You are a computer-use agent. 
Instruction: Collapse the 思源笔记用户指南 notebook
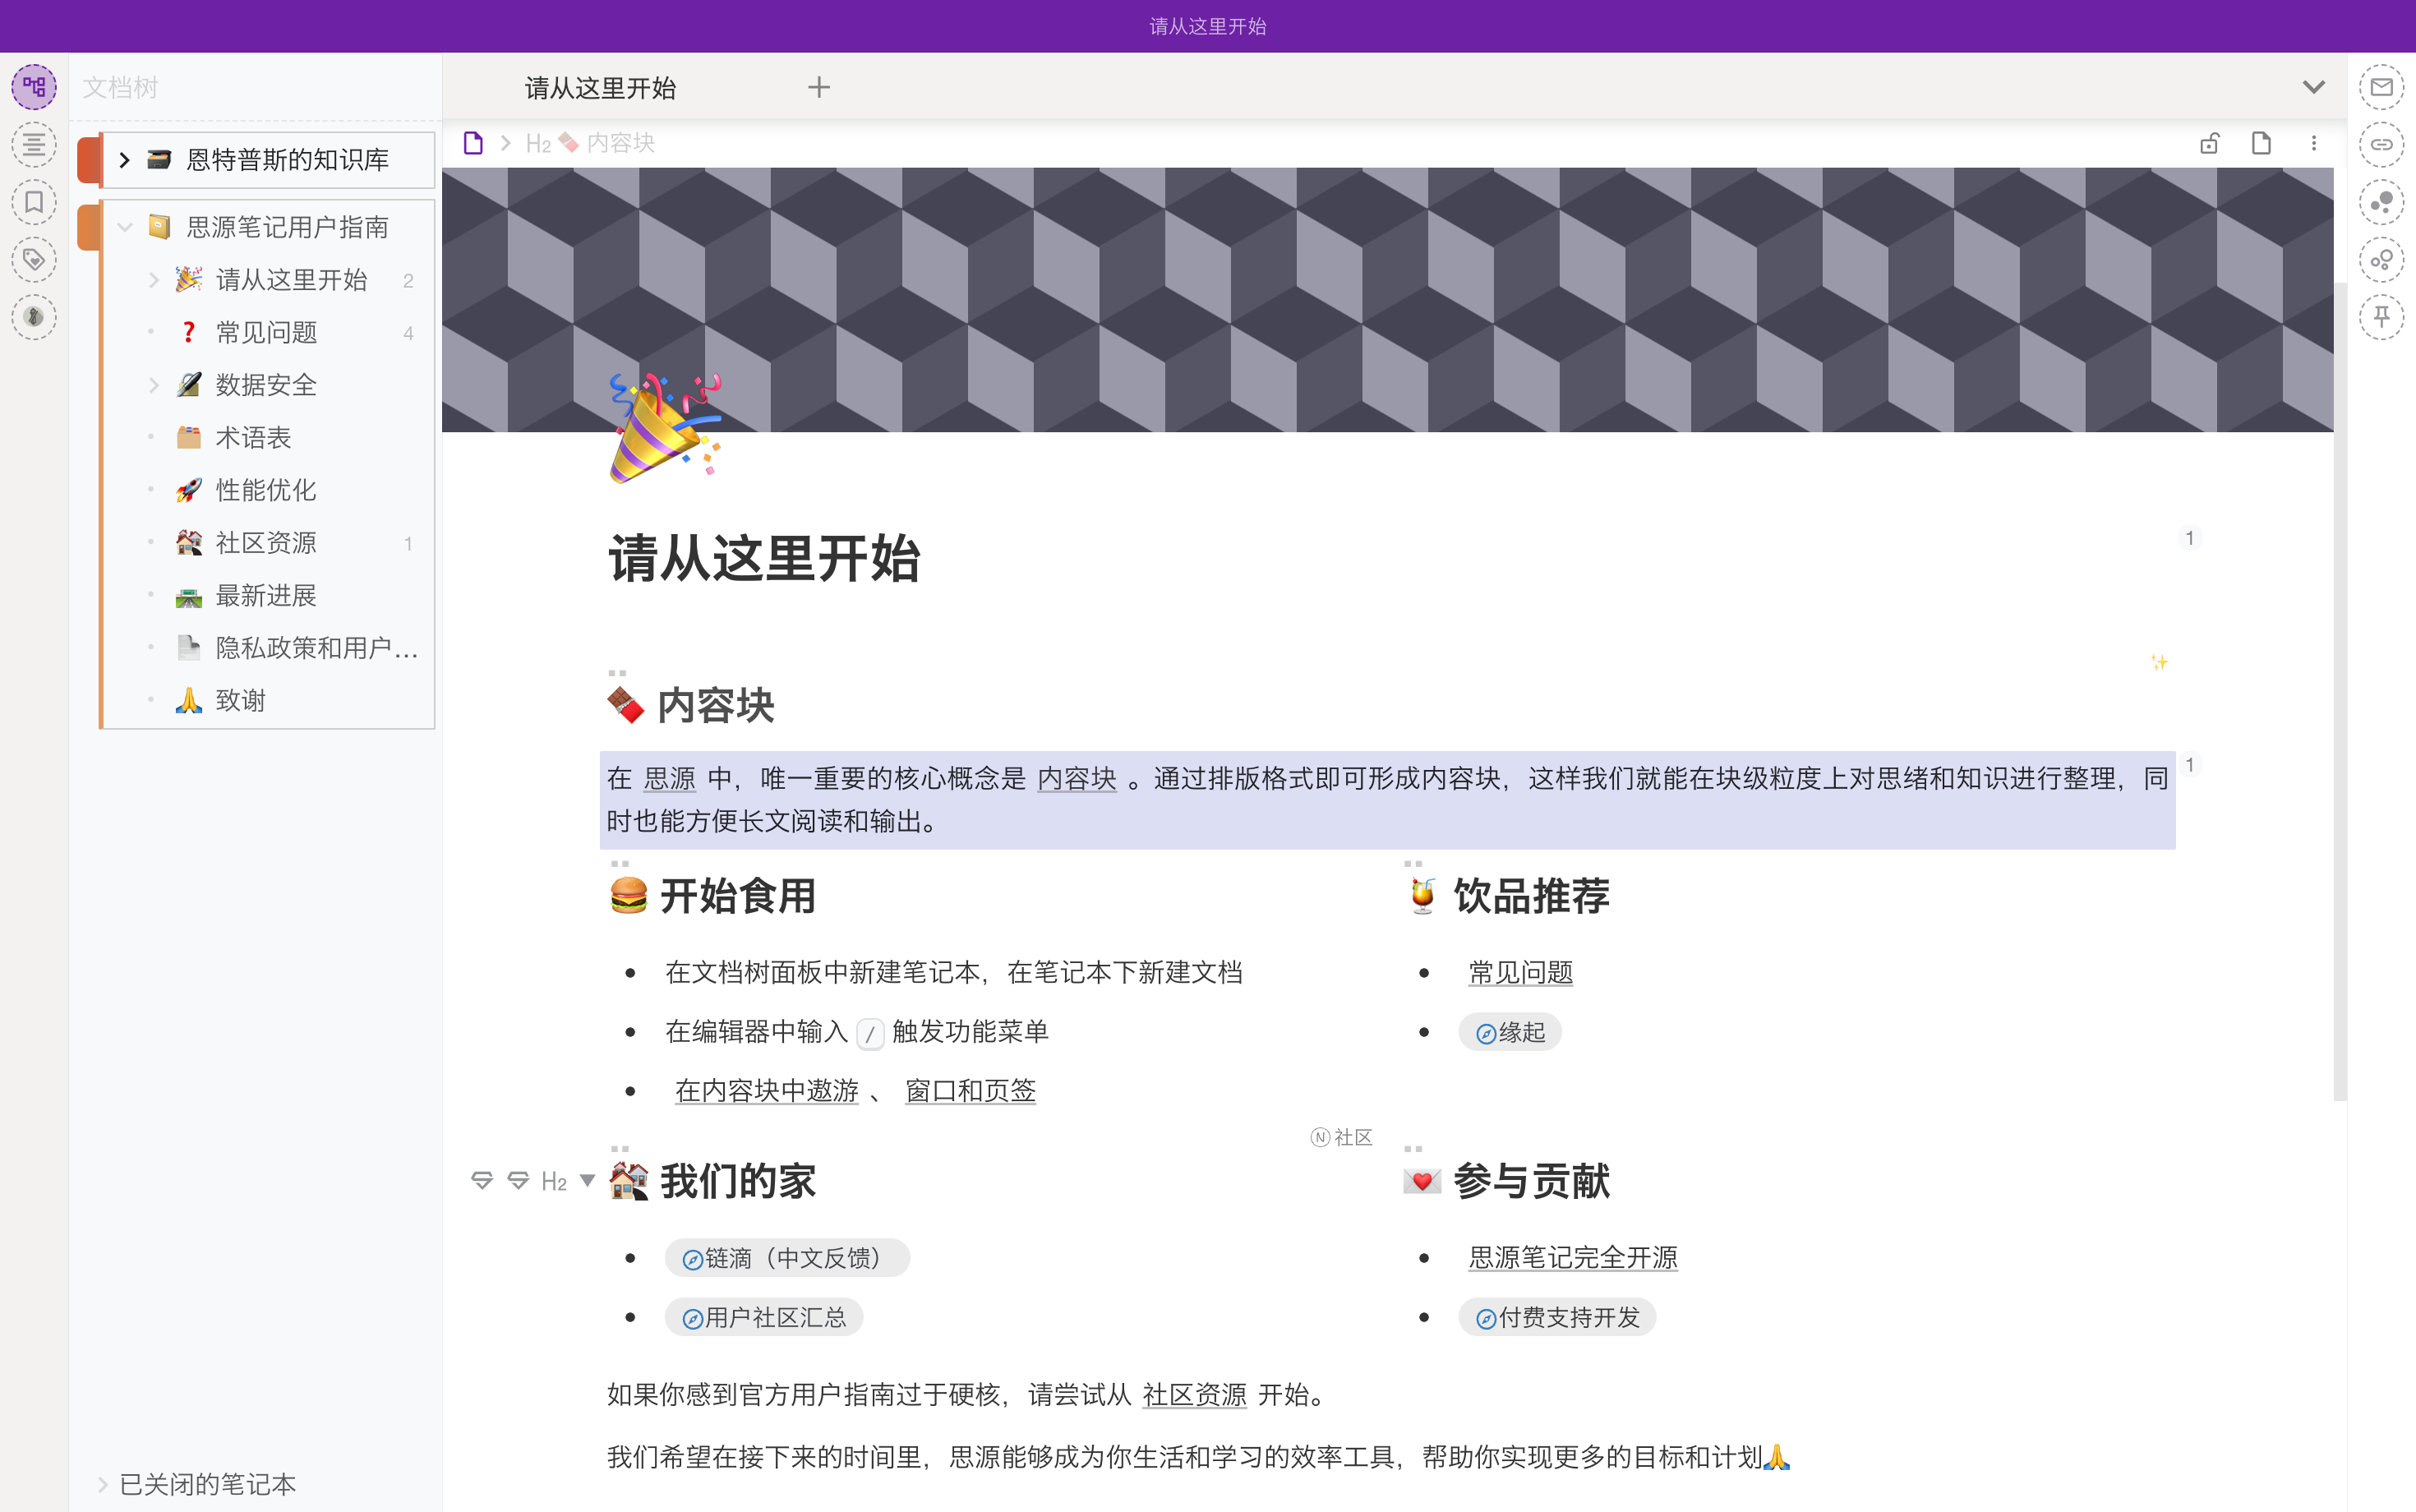pos(124,227)
